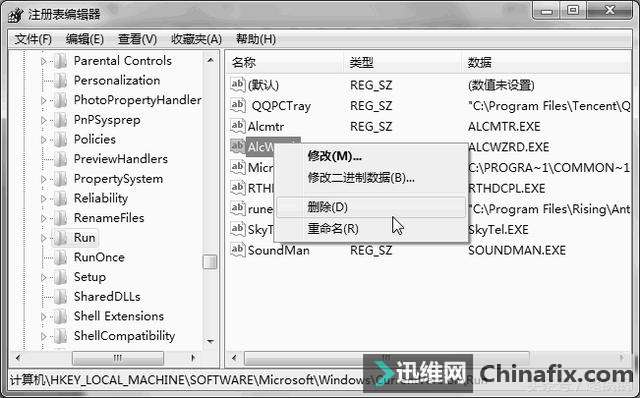The height and width of the screenshot is (398, 640).
Task: Click the Policies folder icon
Action: [x=60, y=139]
